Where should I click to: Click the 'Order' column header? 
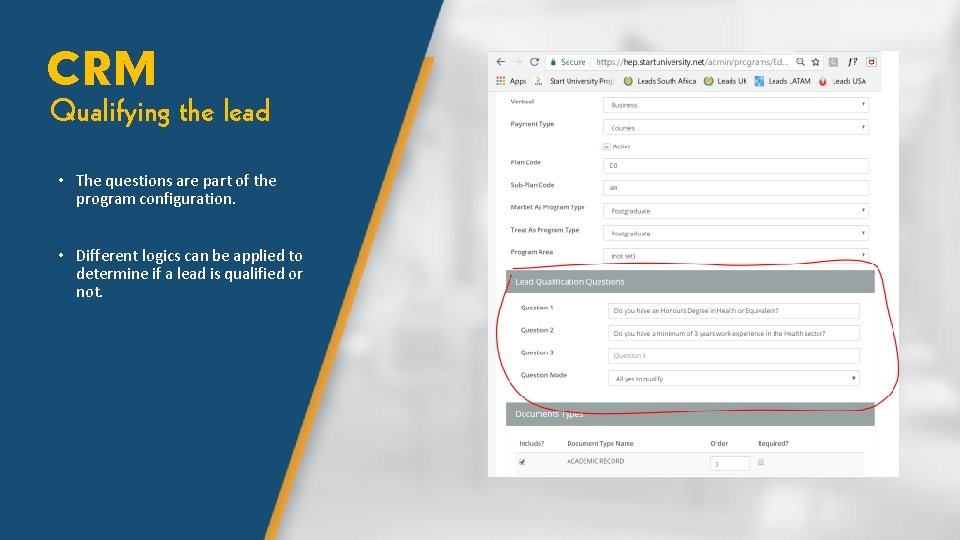[719, 443]
